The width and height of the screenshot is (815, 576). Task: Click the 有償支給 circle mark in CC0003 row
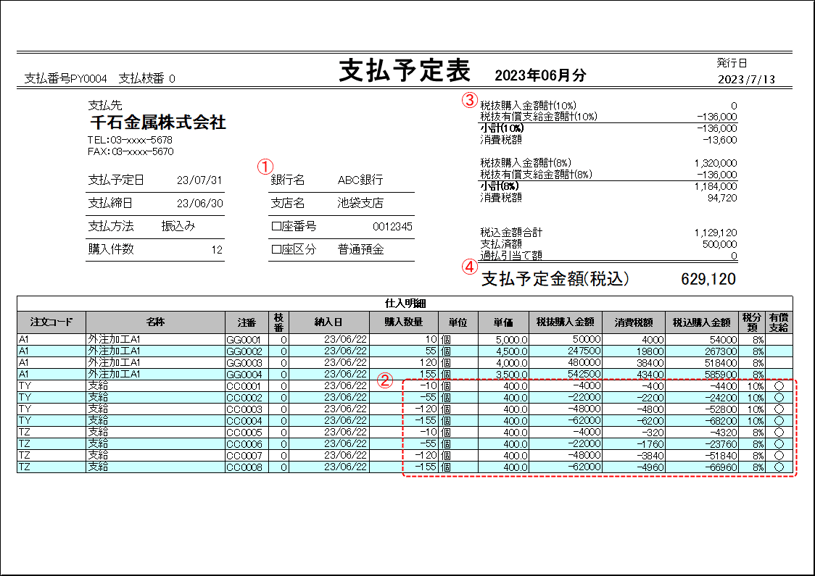point(779,409)
